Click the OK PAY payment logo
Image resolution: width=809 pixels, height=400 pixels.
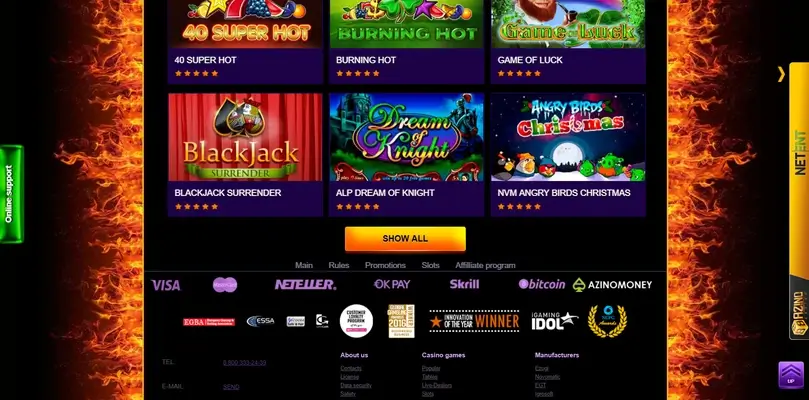392,284
